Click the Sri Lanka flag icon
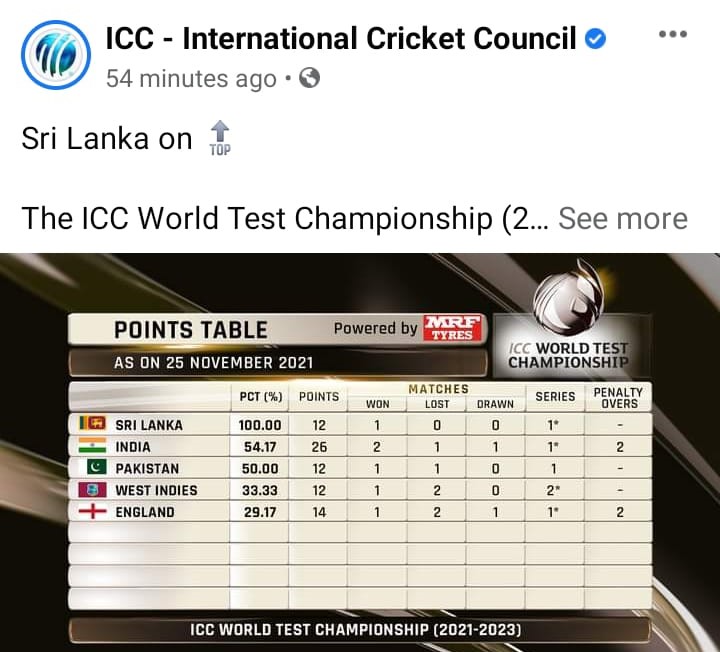Viewport: 720px width, 652px height. coord(92,423)
